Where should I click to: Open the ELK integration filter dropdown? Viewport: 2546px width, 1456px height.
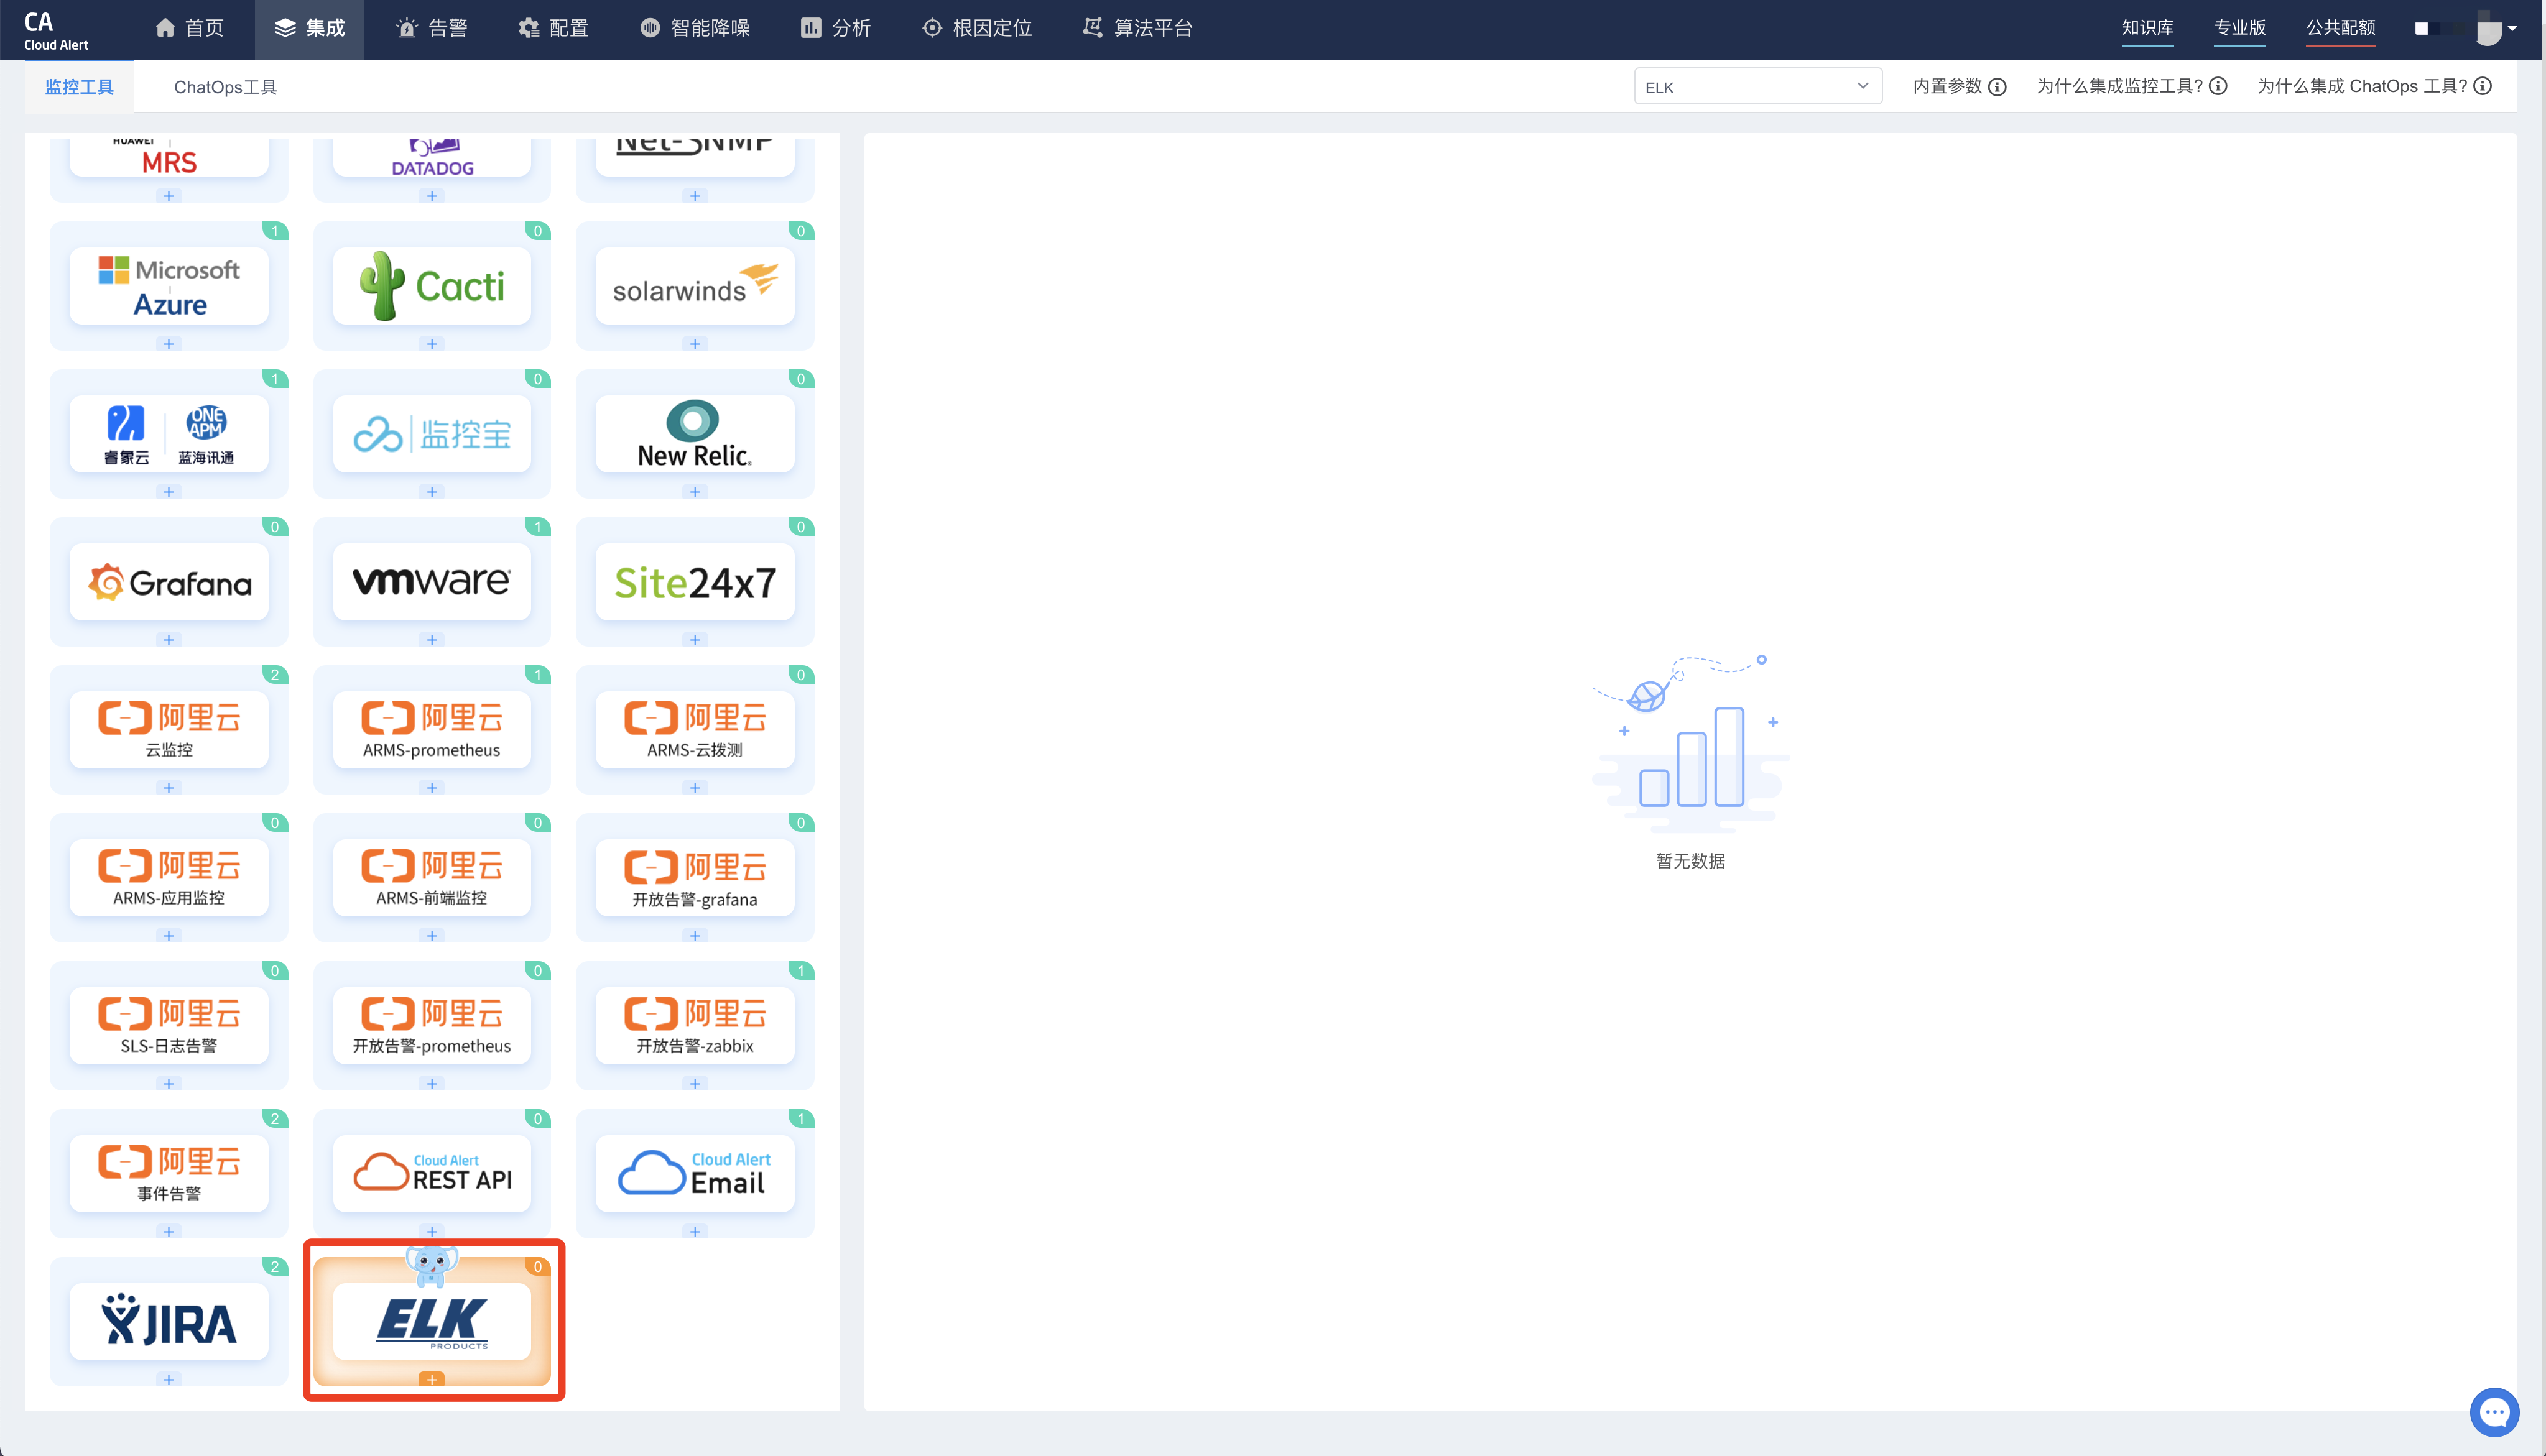point(1757,87)
